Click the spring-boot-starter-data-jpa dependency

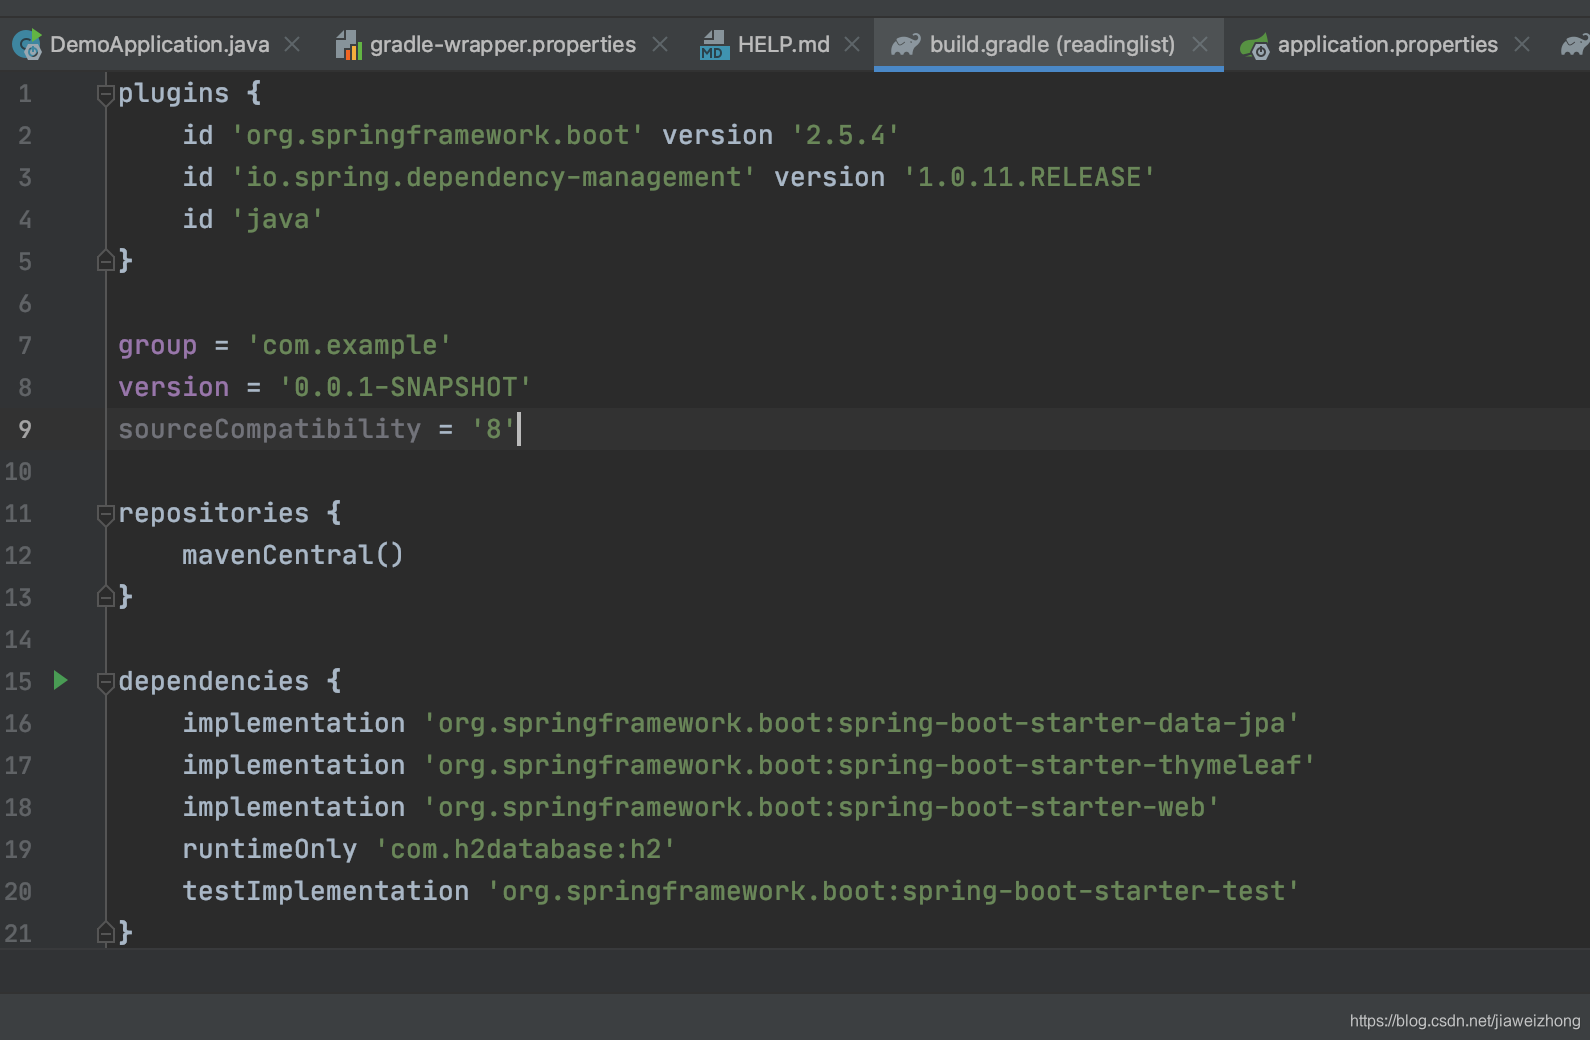pyautogui.click(x=862, y=723)
